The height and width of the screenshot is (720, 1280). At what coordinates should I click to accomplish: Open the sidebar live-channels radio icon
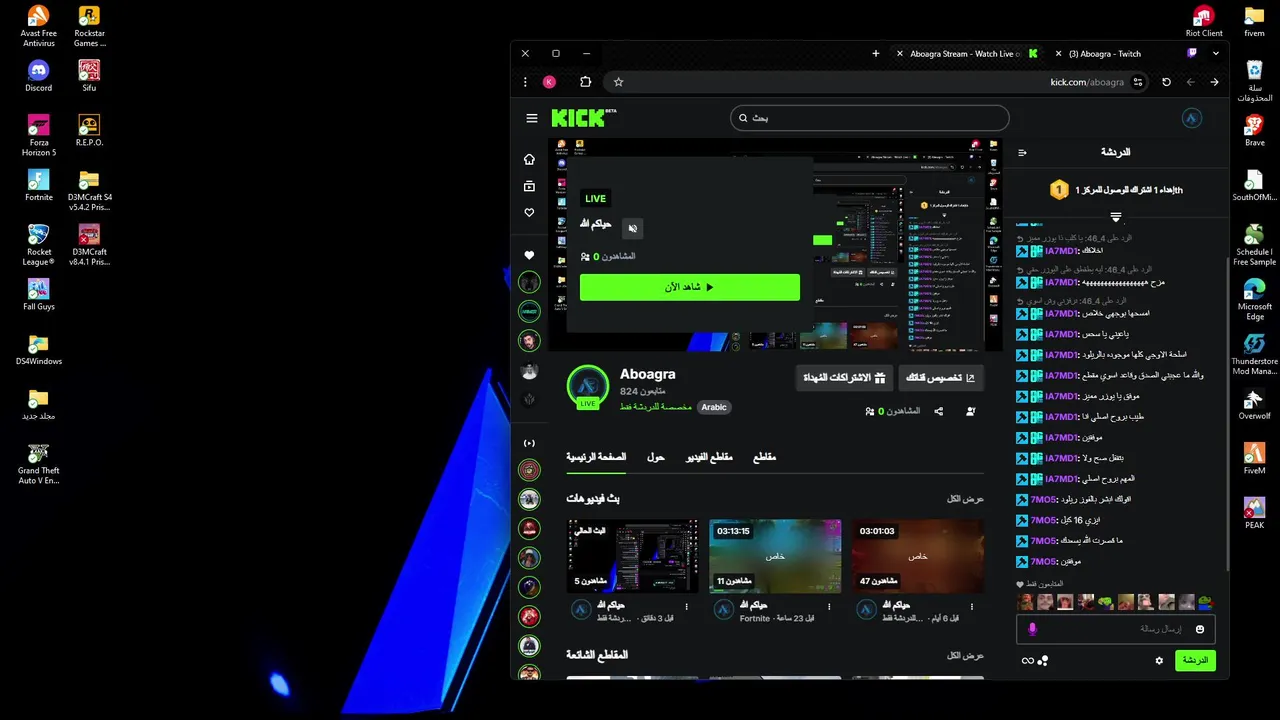pyautogui.click(x=529, y=443)
